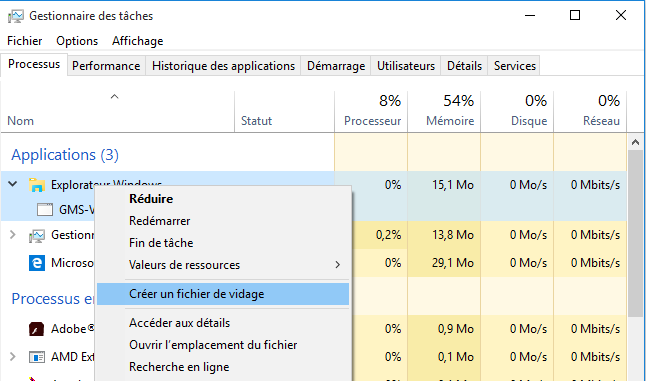Click the vertical scrollbar thumb
The image size is (646, 381).
pyautogui.click(x=635, y=234)
